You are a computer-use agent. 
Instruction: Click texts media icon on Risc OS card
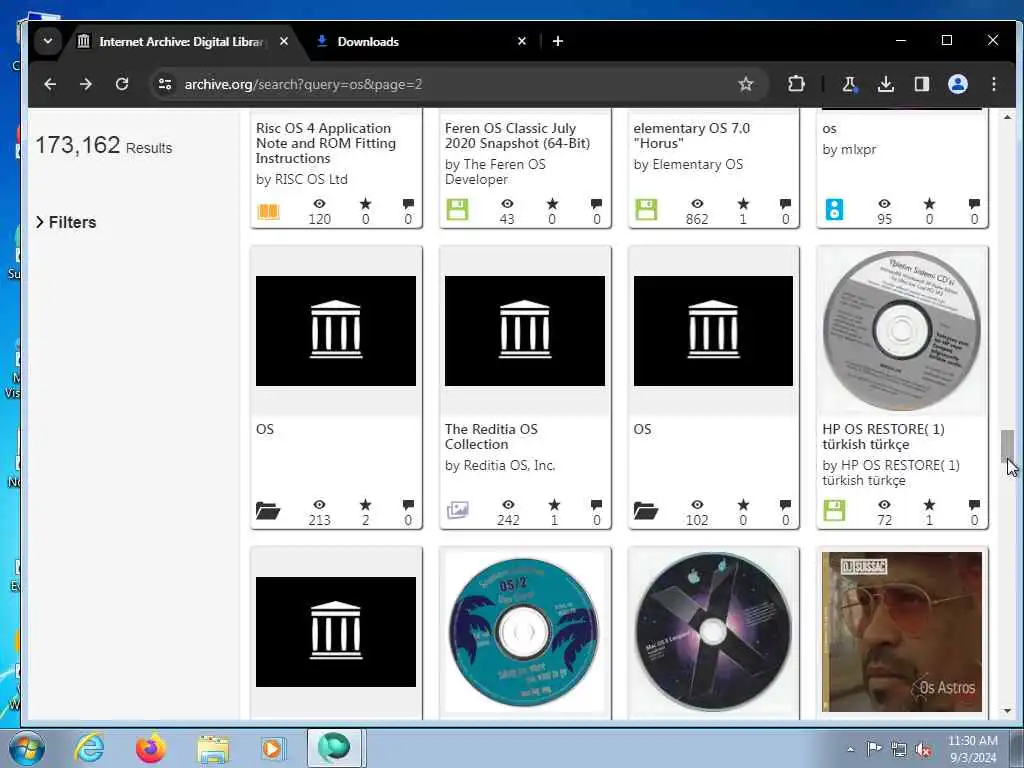pos(268,211)
